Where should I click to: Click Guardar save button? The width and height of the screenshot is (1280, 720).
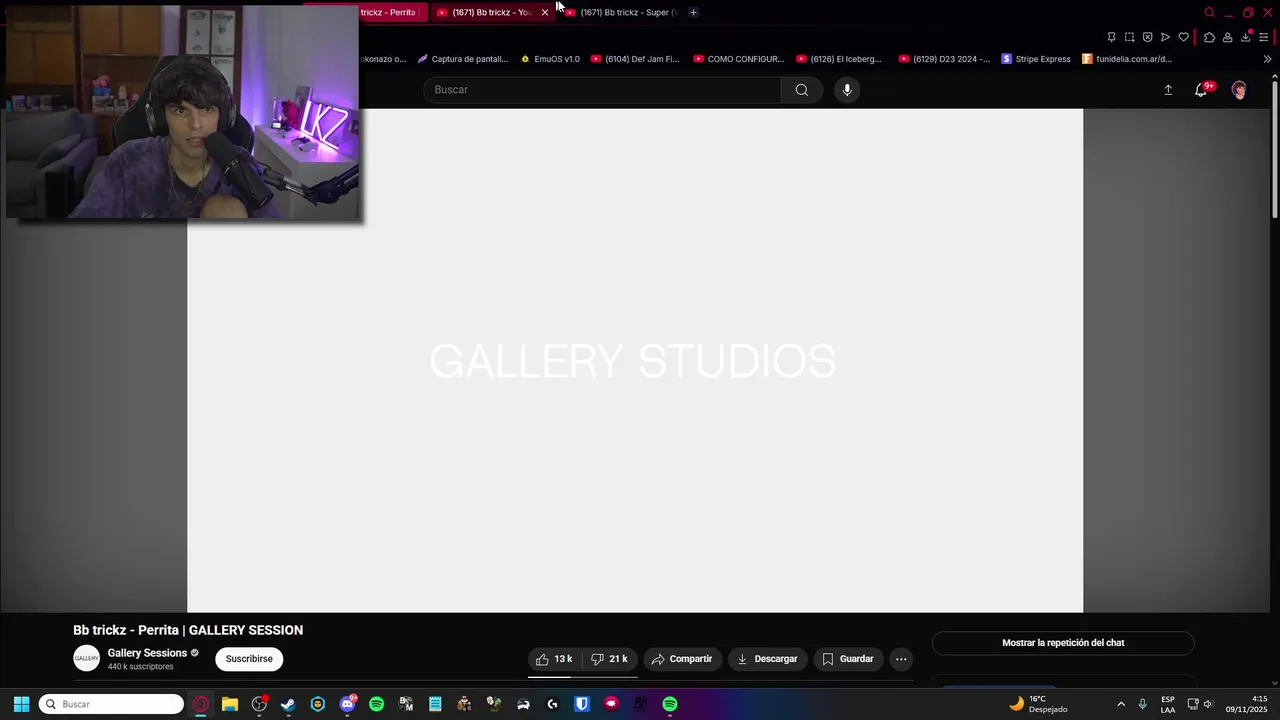tap(848, 659)
